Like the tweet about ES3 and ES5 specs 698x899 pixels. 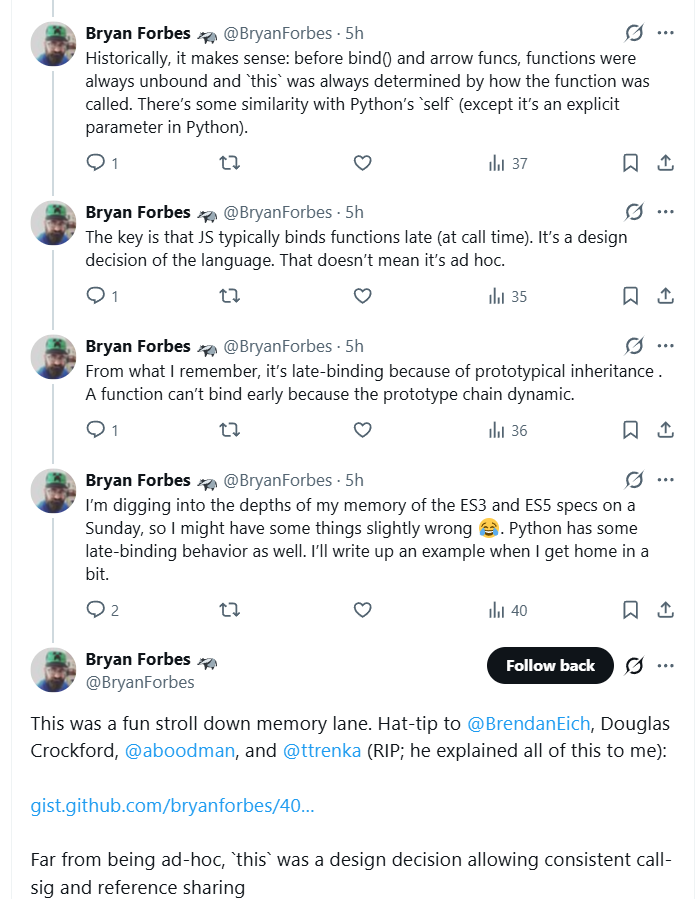(363, 610)
